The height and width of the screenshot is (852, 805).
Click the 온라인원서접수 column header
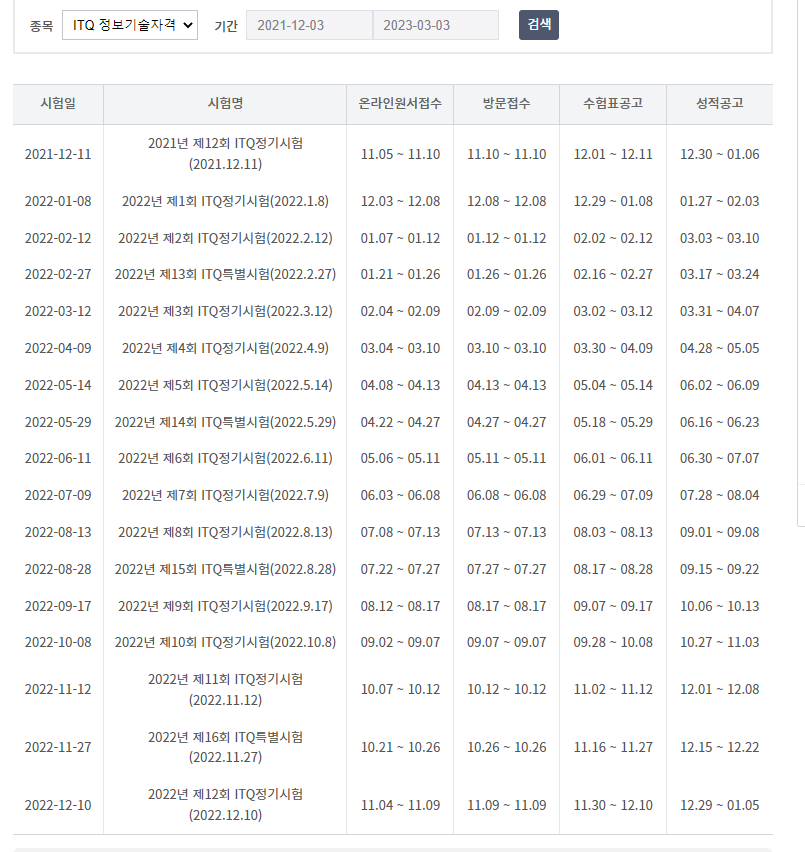click(x=400, y=104)
